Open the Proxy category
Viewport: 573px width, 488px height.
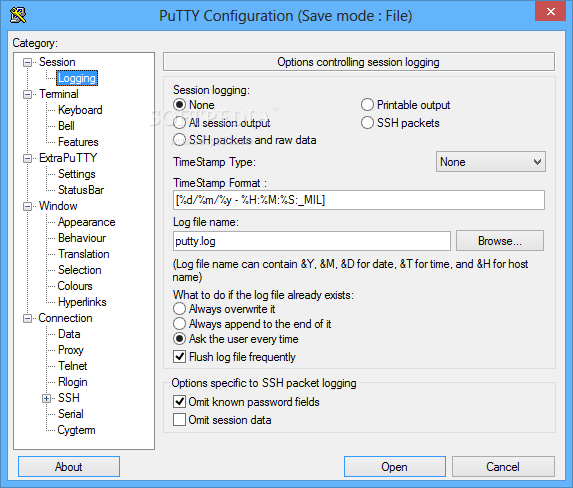71,350
